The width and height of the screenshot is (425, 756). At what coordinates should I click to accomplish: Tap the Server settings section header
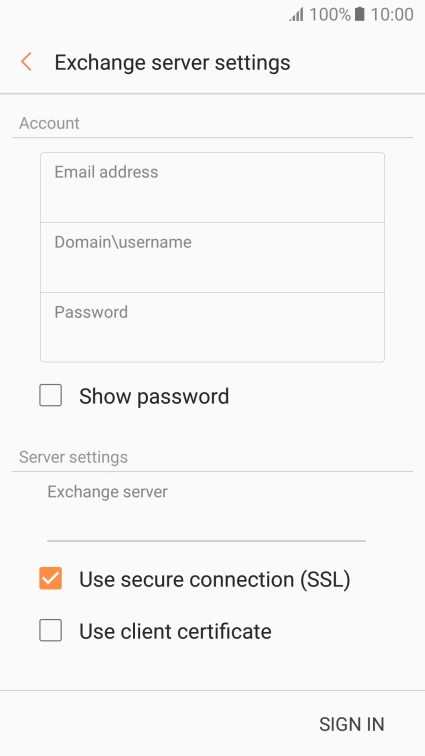click(73, 457)
